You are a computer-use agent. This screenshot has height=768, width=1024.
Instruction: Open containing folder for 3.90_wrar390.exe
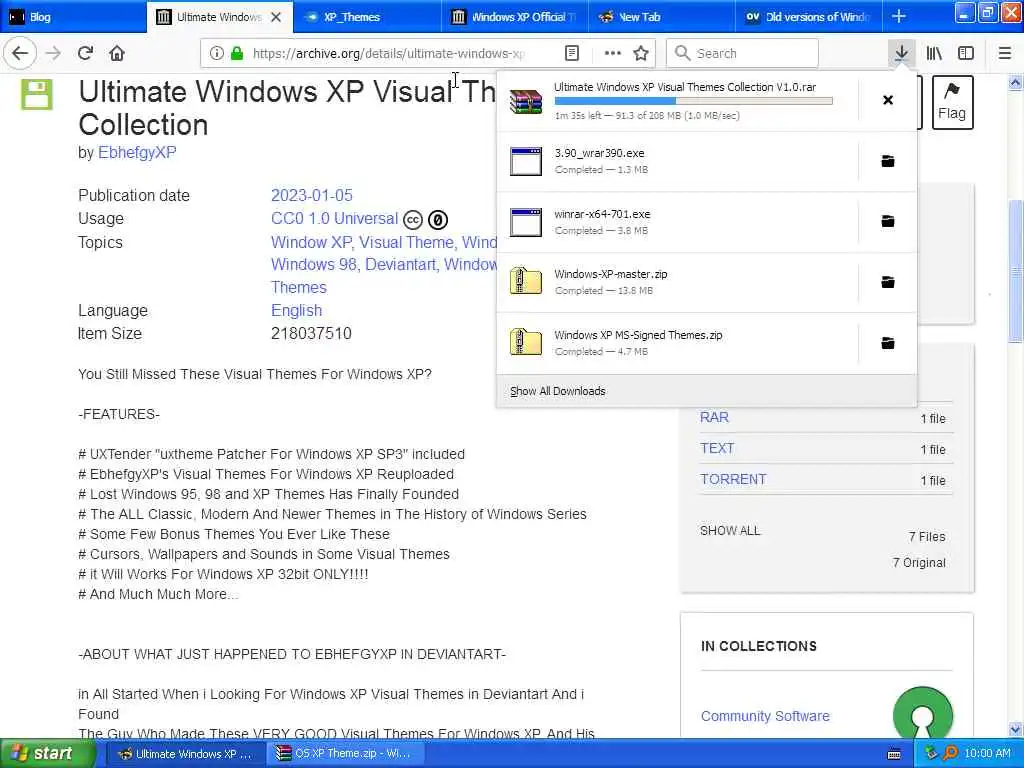click(888, 161)
